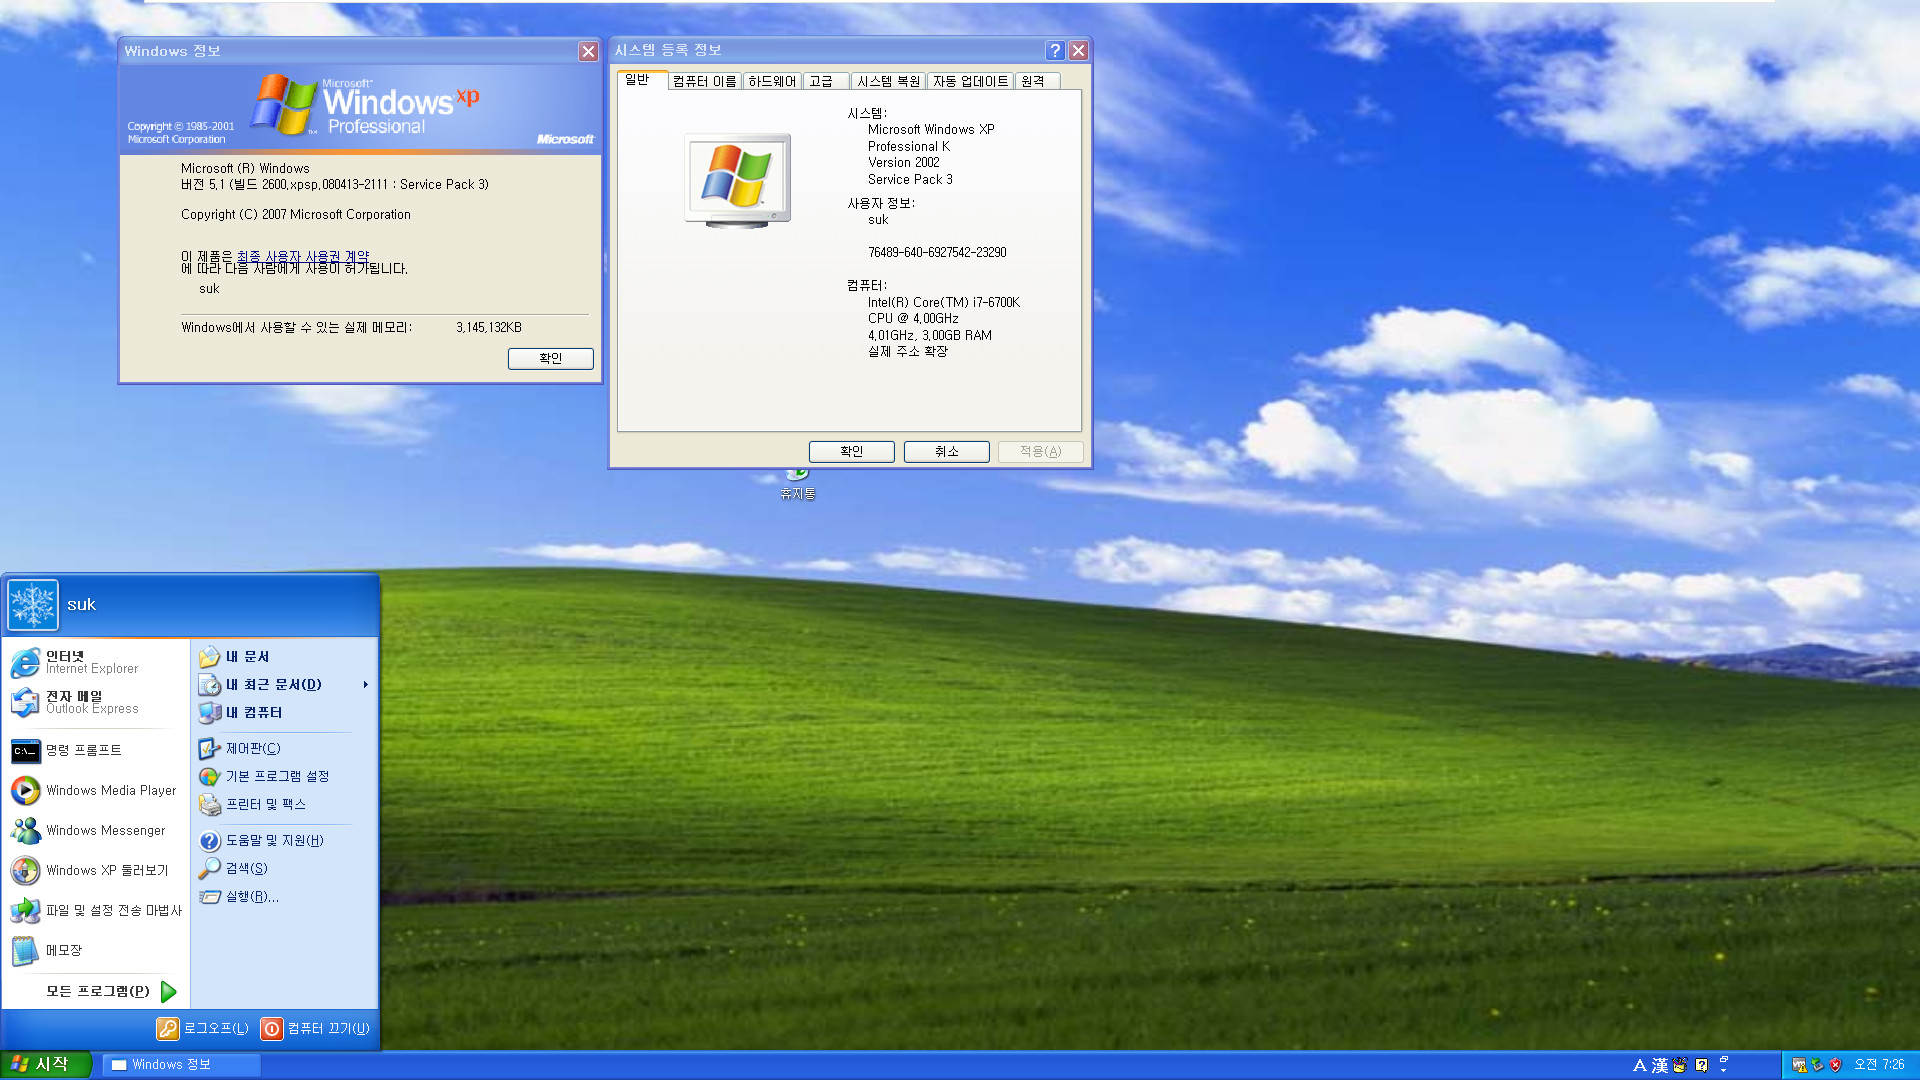The width and height of the screenshot is (1920, 1080).
Task: Click the Hanja (漢) conversion icon
Action: (x=1660, y=1065)
